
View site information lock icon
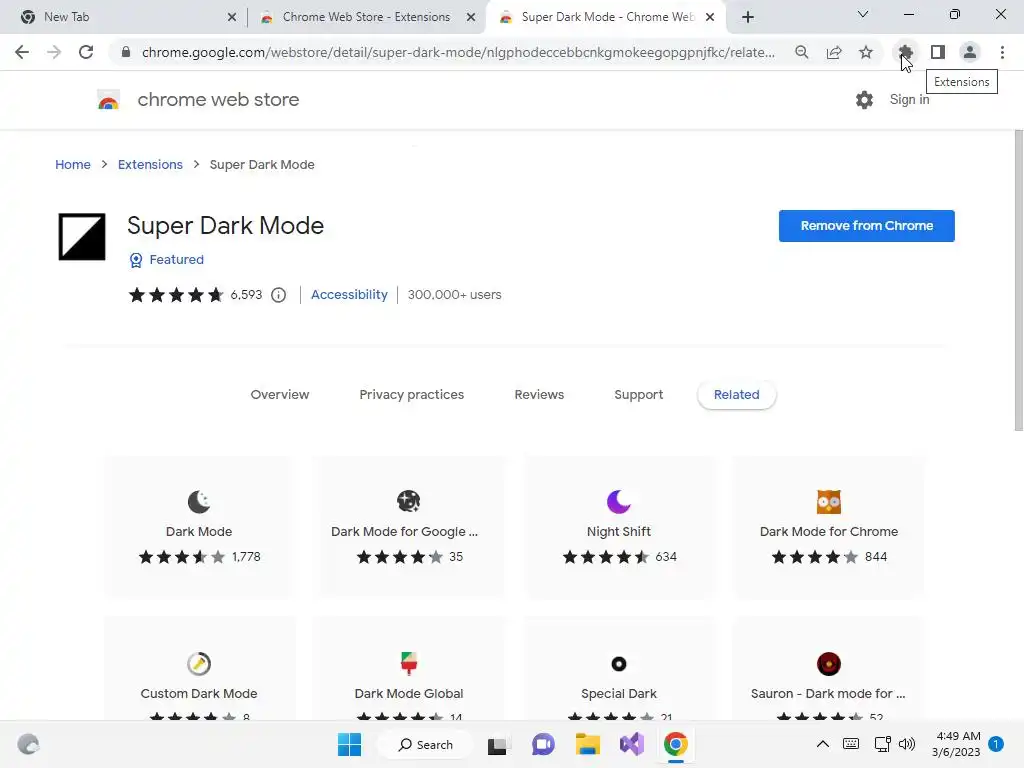click(126, 52)
